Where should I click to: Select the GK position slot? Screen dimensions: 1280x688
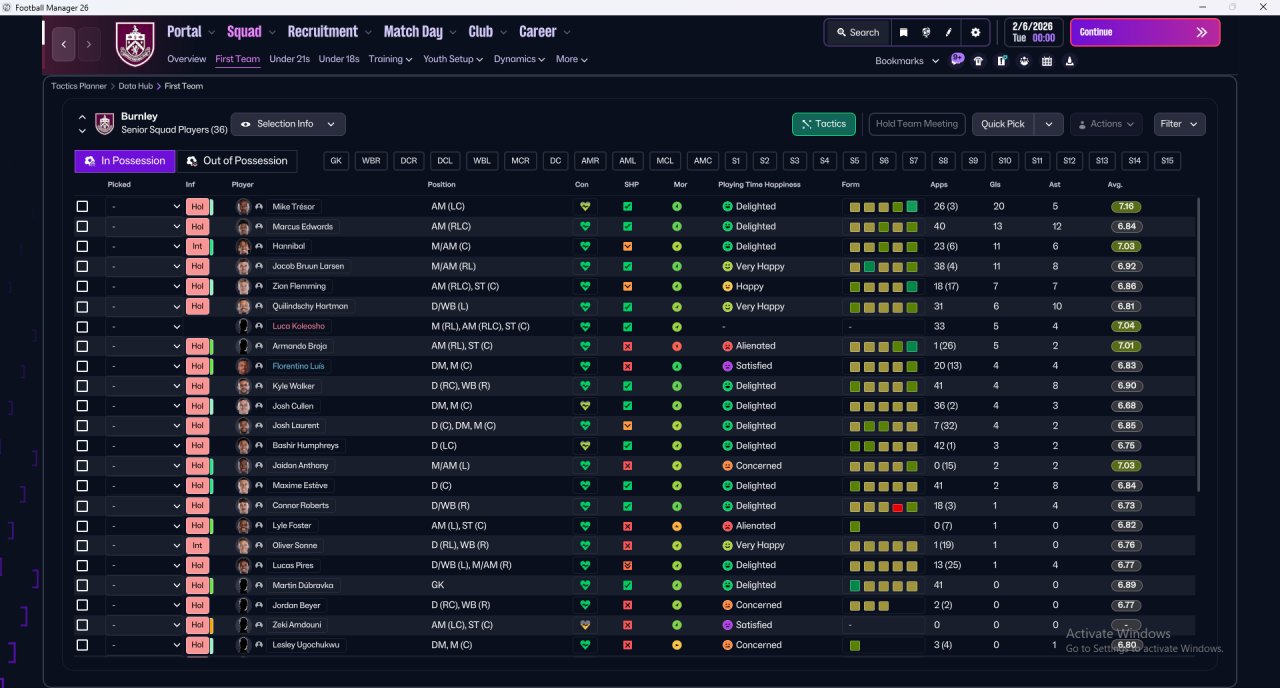(x=336, y=161)
